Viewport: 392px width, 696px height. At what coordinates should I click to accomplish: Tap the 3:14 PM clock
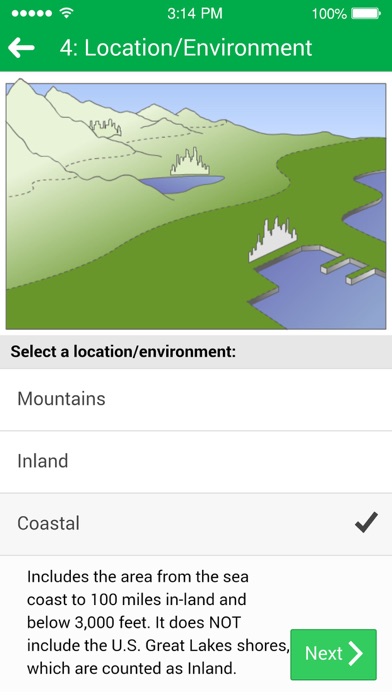[195, 14]
